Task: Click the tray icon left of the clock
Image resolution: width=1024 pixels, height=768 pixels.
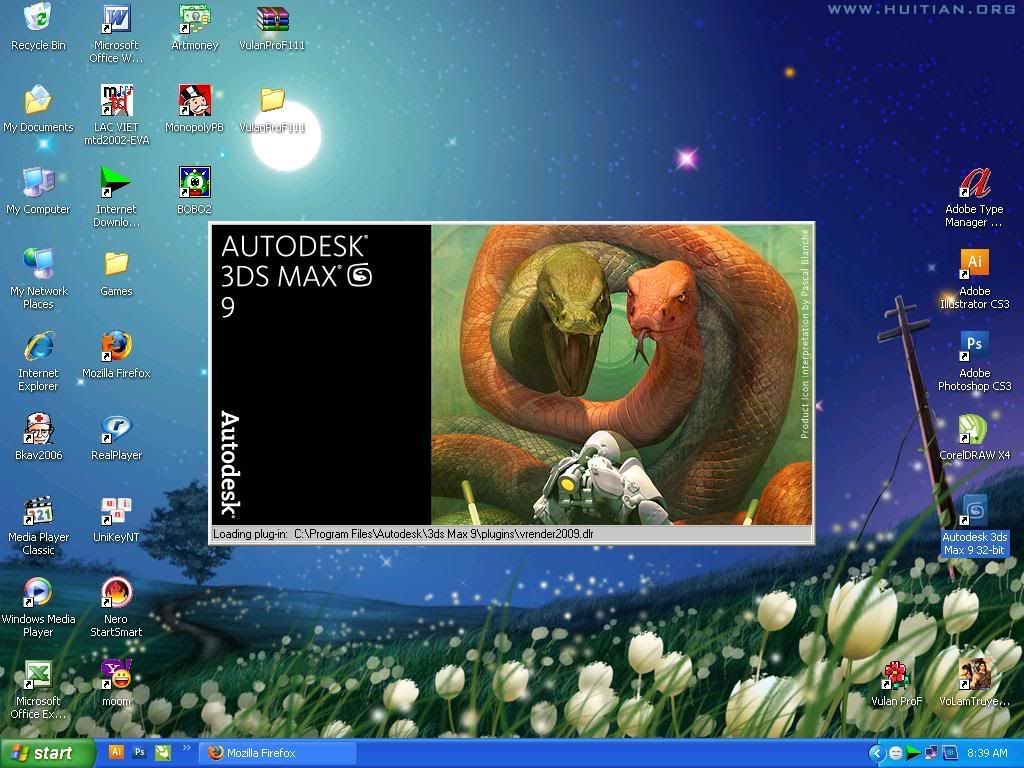Action: click(x=949, y=754)
